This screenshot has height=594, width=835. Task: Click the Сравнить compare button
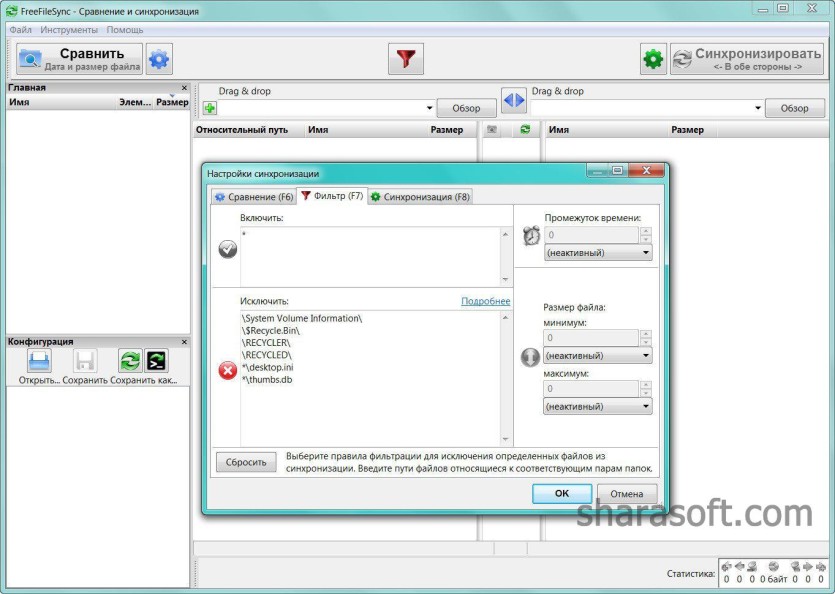coord(79,59)
